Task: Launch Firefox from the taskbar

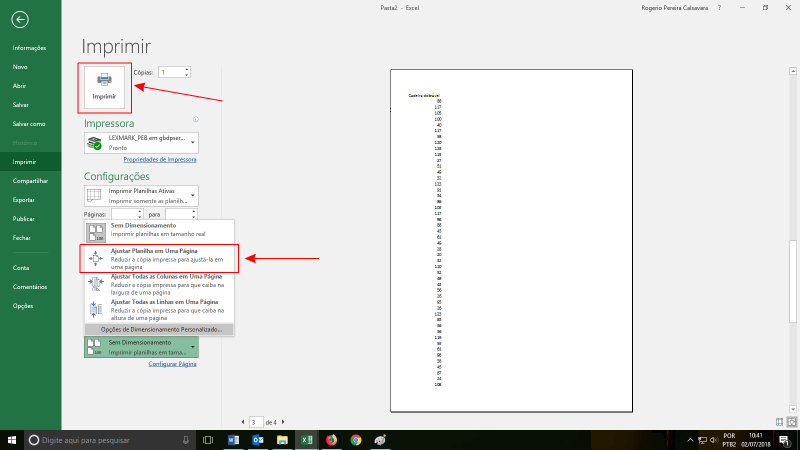Action: pyautogui.click(x=332, y=439)
